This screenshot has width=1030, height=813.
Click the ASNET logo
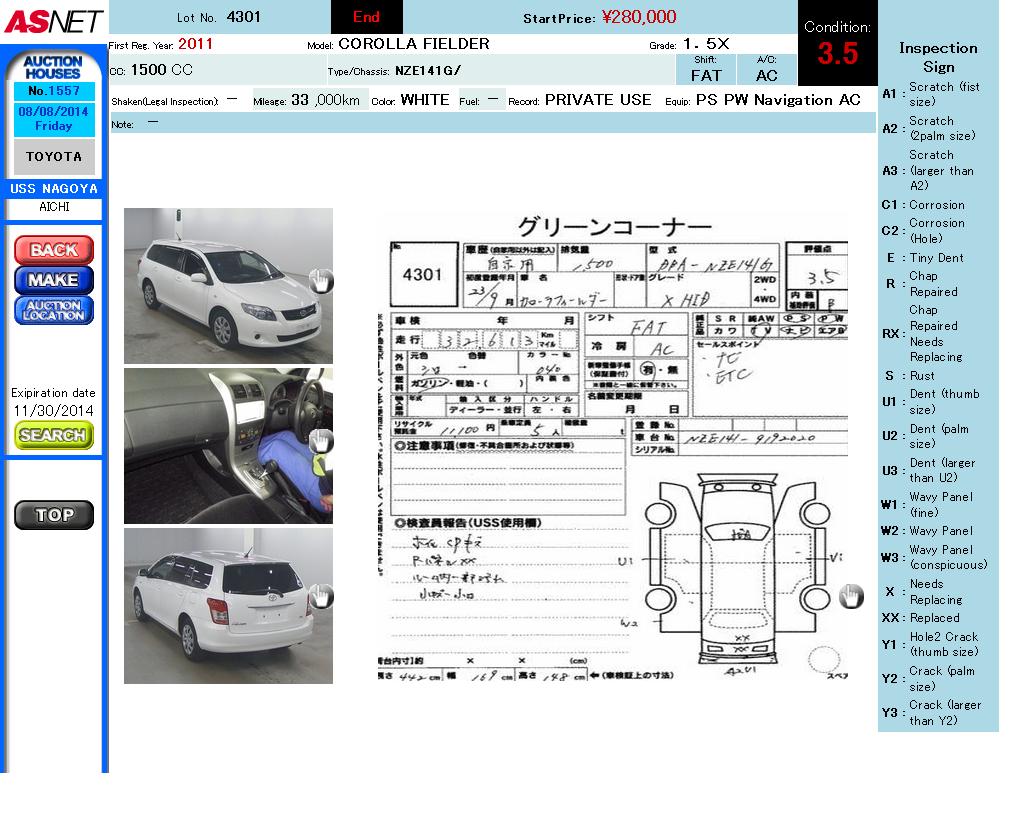53,21
